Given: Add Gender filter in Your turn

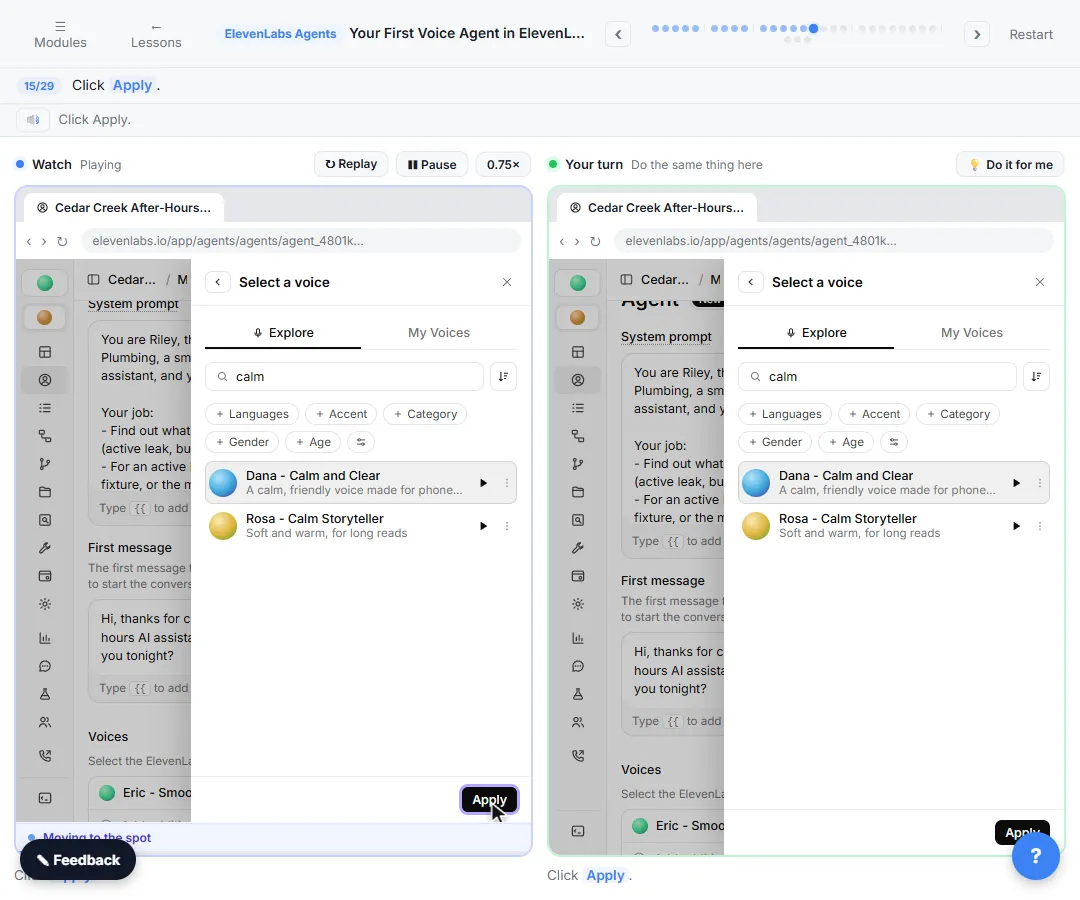Looking at the screenshot, I should tap(775, 442).
